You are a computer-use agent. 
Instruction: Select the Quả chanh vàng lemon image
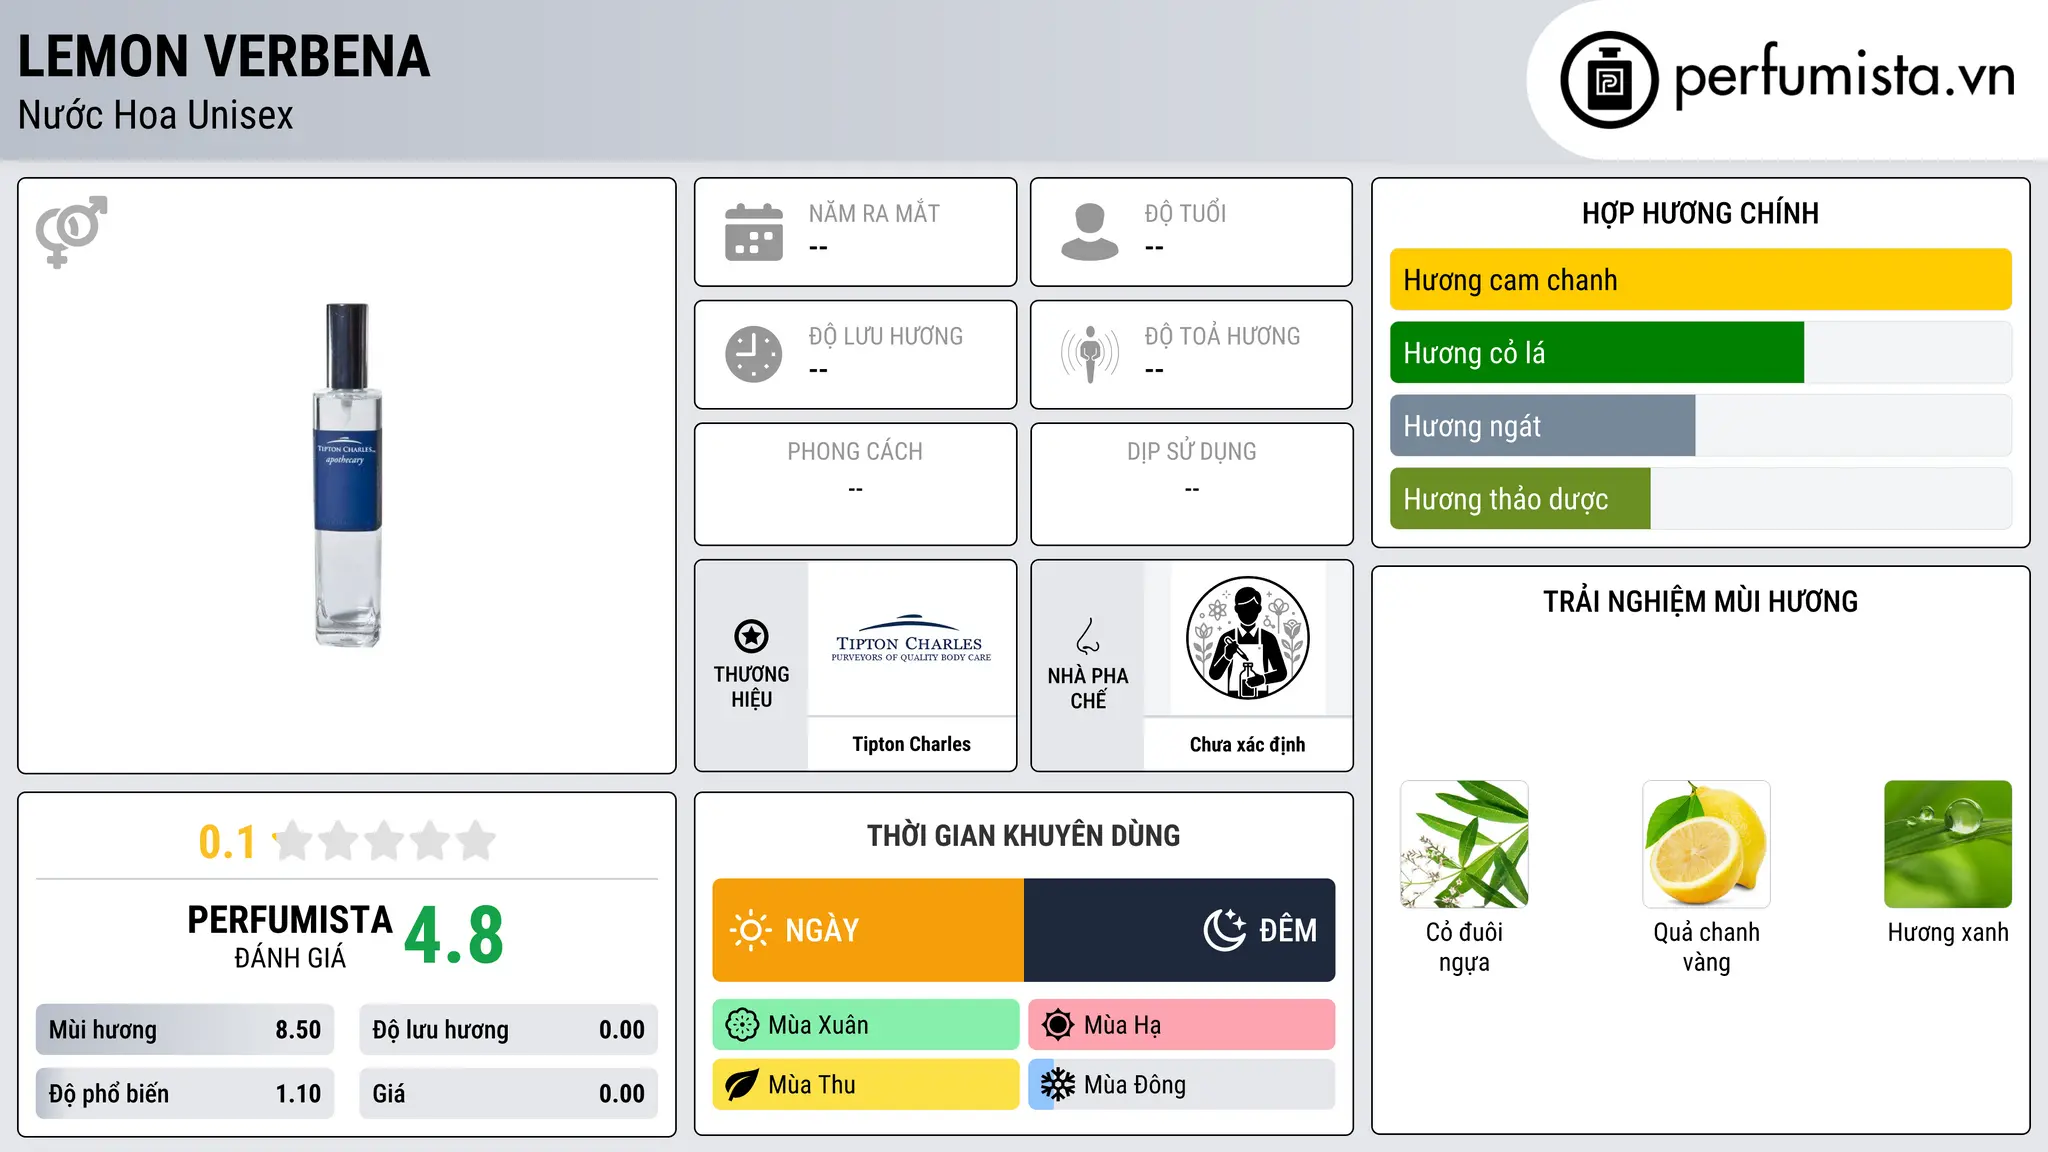1706,844
